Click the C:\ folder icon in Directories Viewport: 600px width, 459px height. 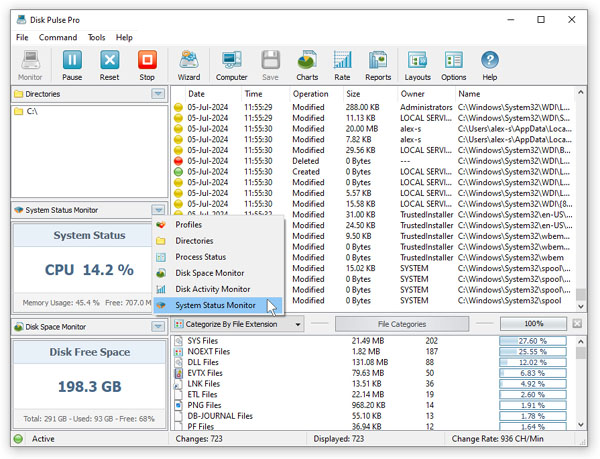click(18, 111)
